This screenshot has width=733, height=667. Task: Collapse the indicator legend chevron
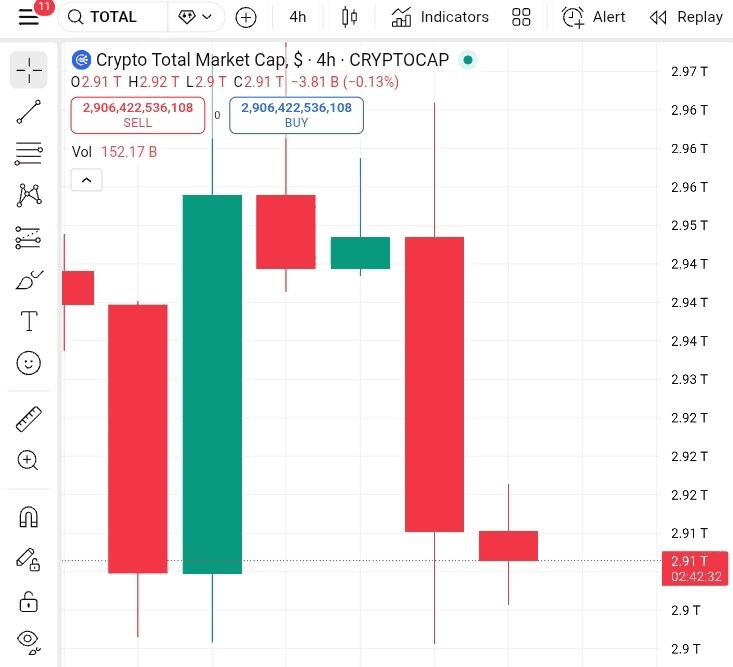(x=86, y=180)
